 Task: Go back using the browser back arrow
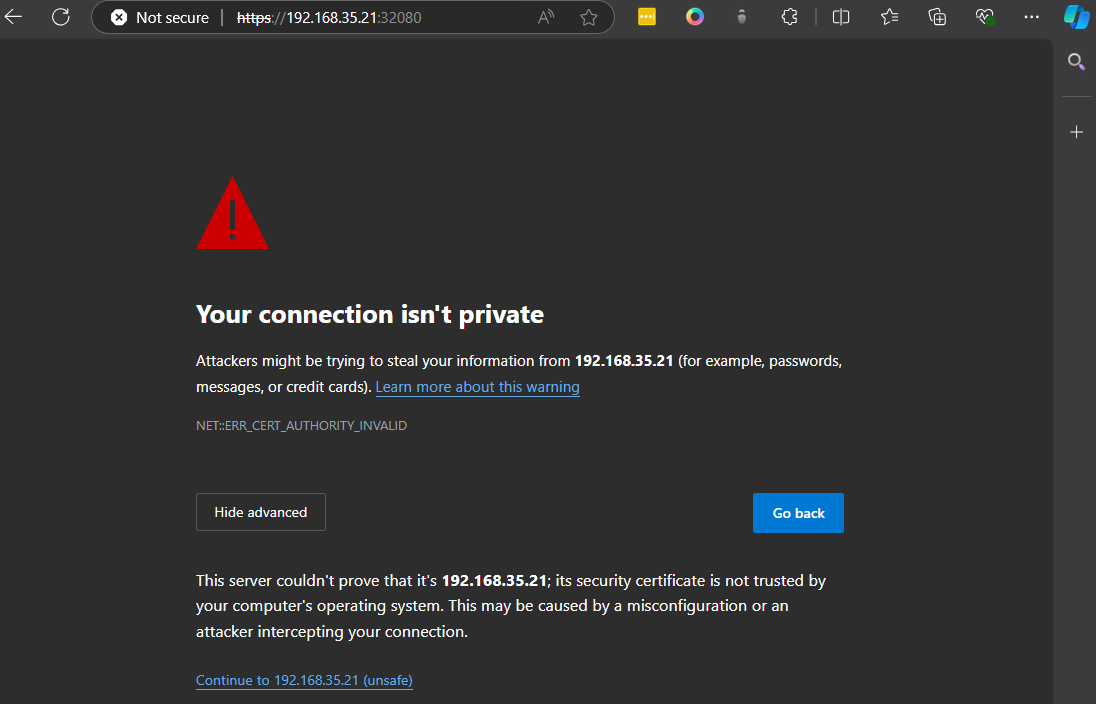point(13,17)
